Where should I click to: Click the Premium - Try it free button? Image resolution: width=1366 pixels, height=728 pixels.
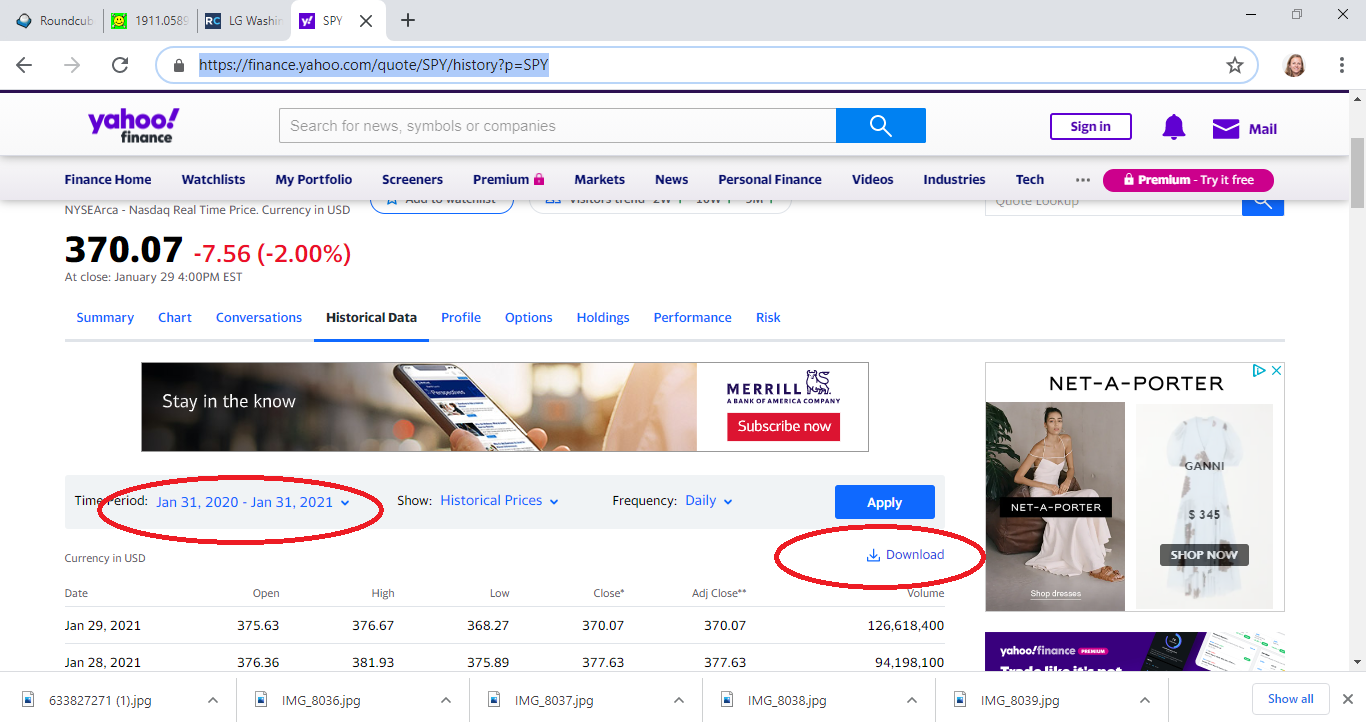(x=1188, y=180)
